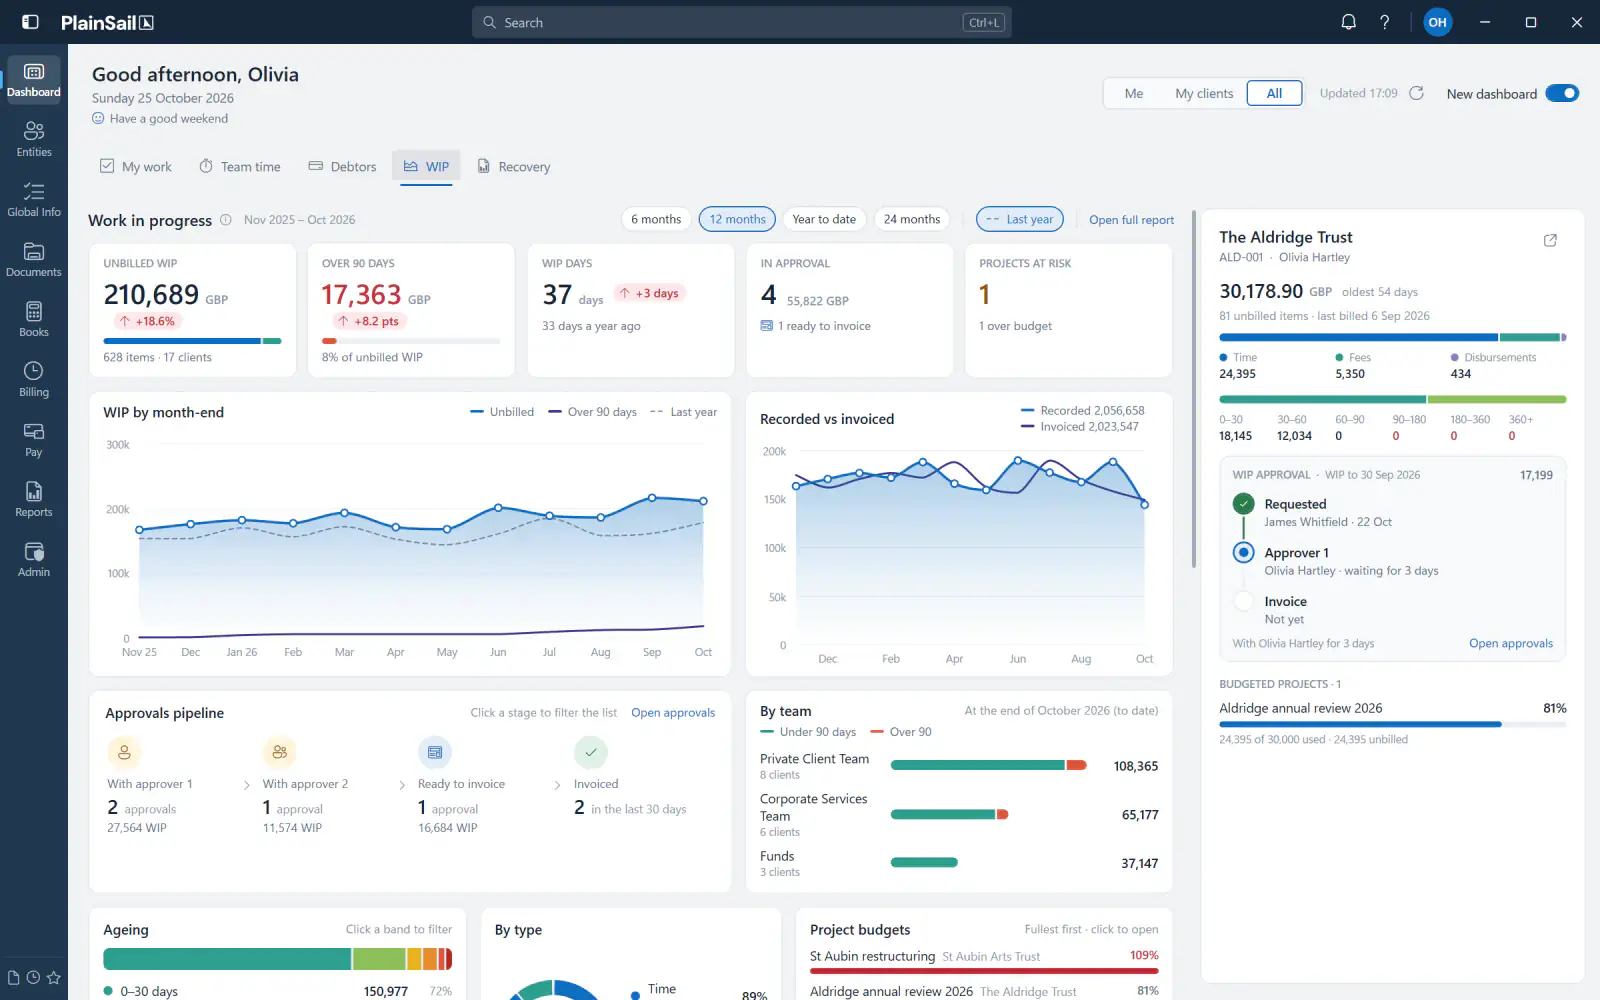Refresh the dashboard next to Updated 17:09
The image size is (1600, 1000).
1417,93
